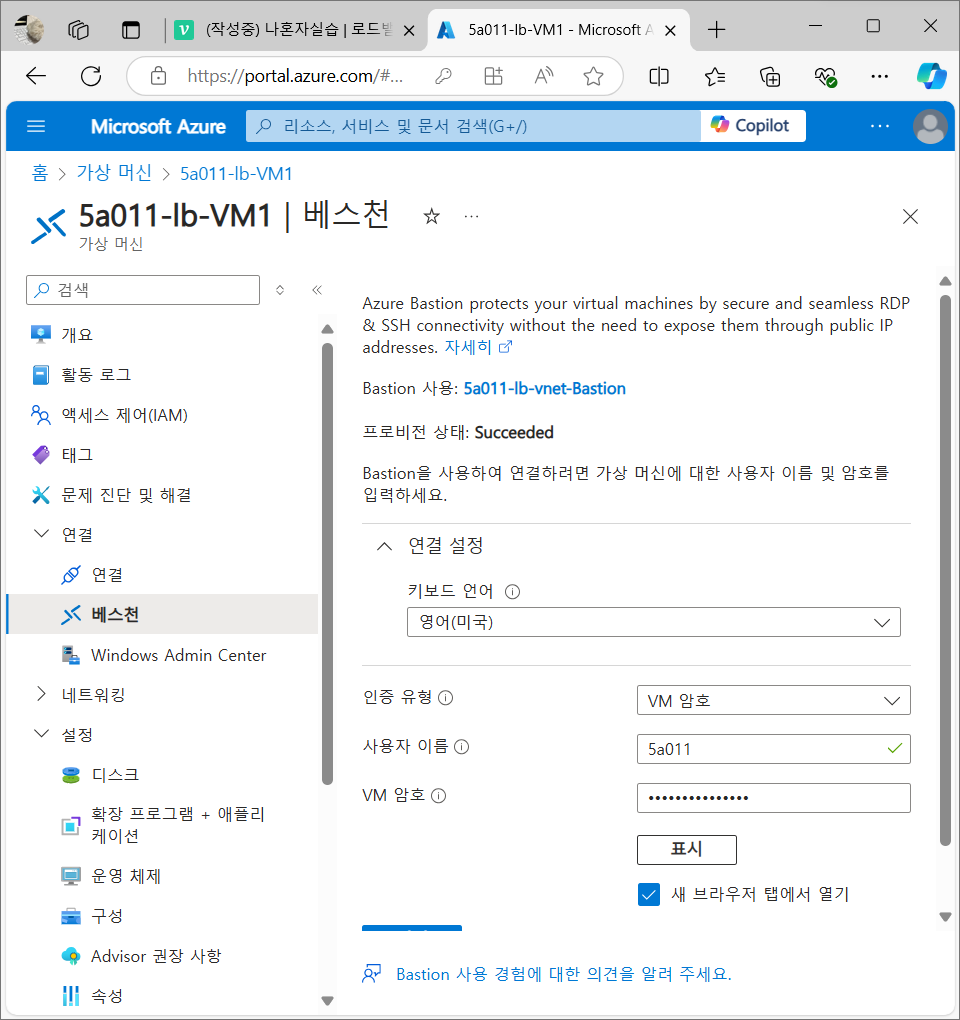
Task: Expand the 네트워킹 group in the sidebar
Action: (x=42, y=694)
